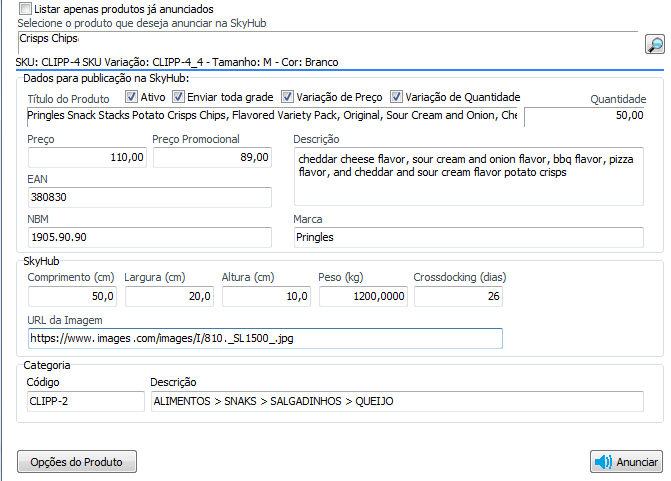Image resolution: width=671 pixels, height=481 pixels.
Task: Click the Anunciar button with speaker icon
Action: [x=626, y=462]
